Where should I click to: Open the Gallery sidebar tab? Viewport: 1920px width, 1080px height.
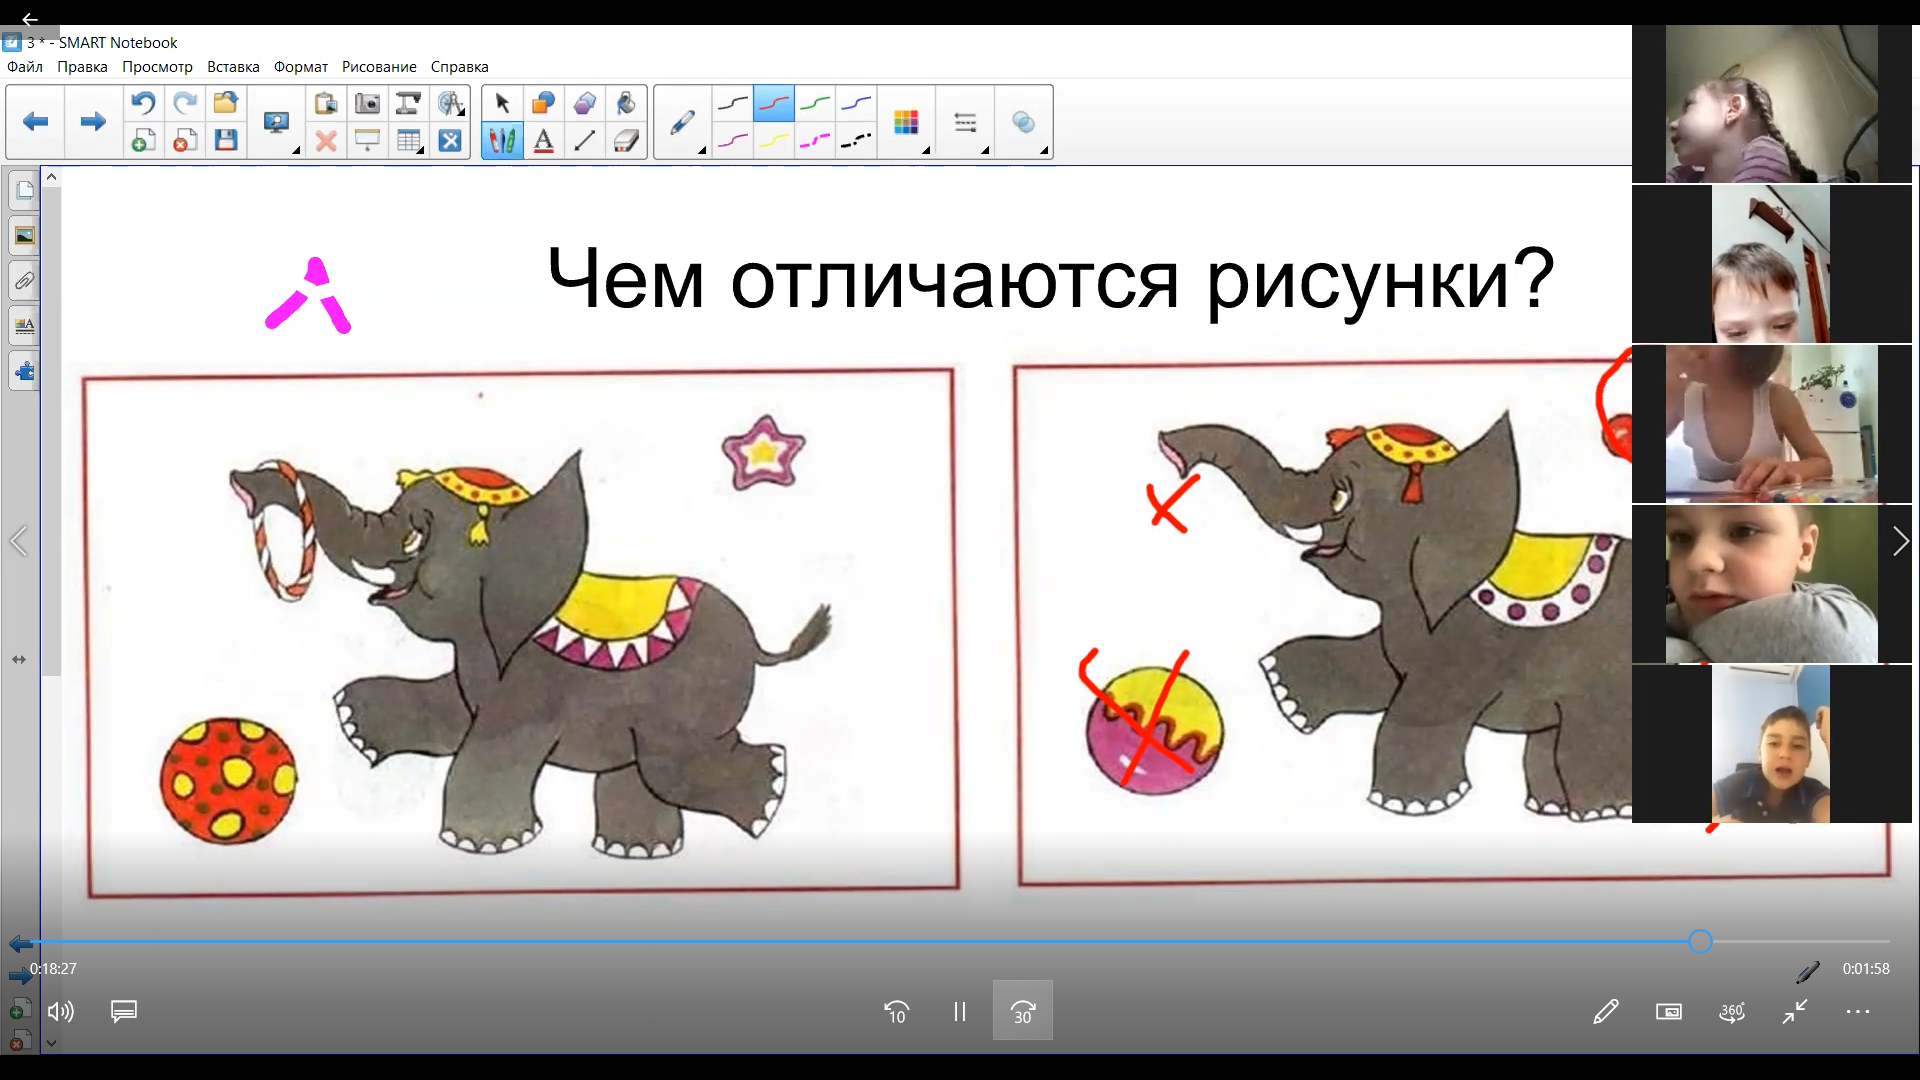click(24, 236)
